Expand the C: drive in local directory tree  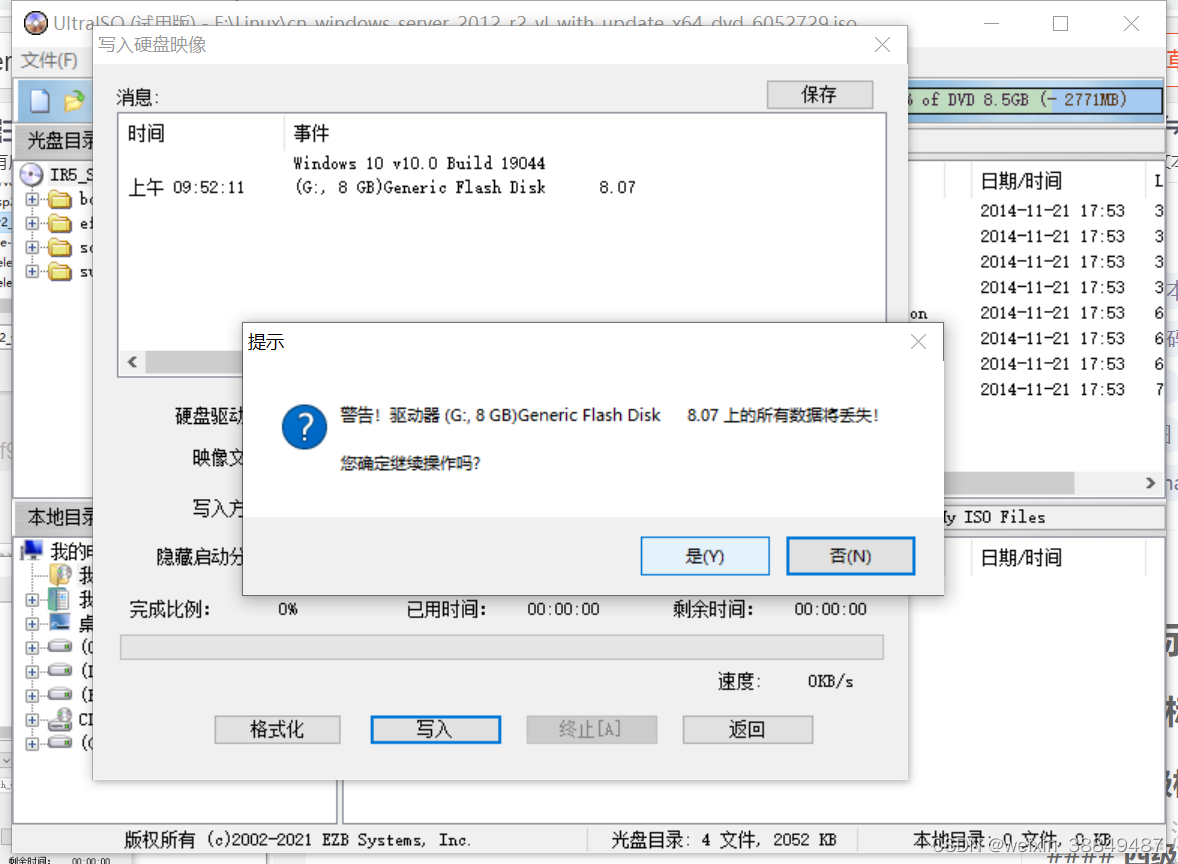click(x=32, y=647)
